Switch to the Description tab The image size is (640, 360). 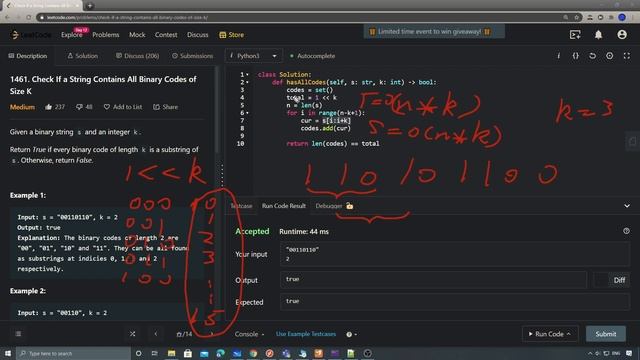(28, 56)
